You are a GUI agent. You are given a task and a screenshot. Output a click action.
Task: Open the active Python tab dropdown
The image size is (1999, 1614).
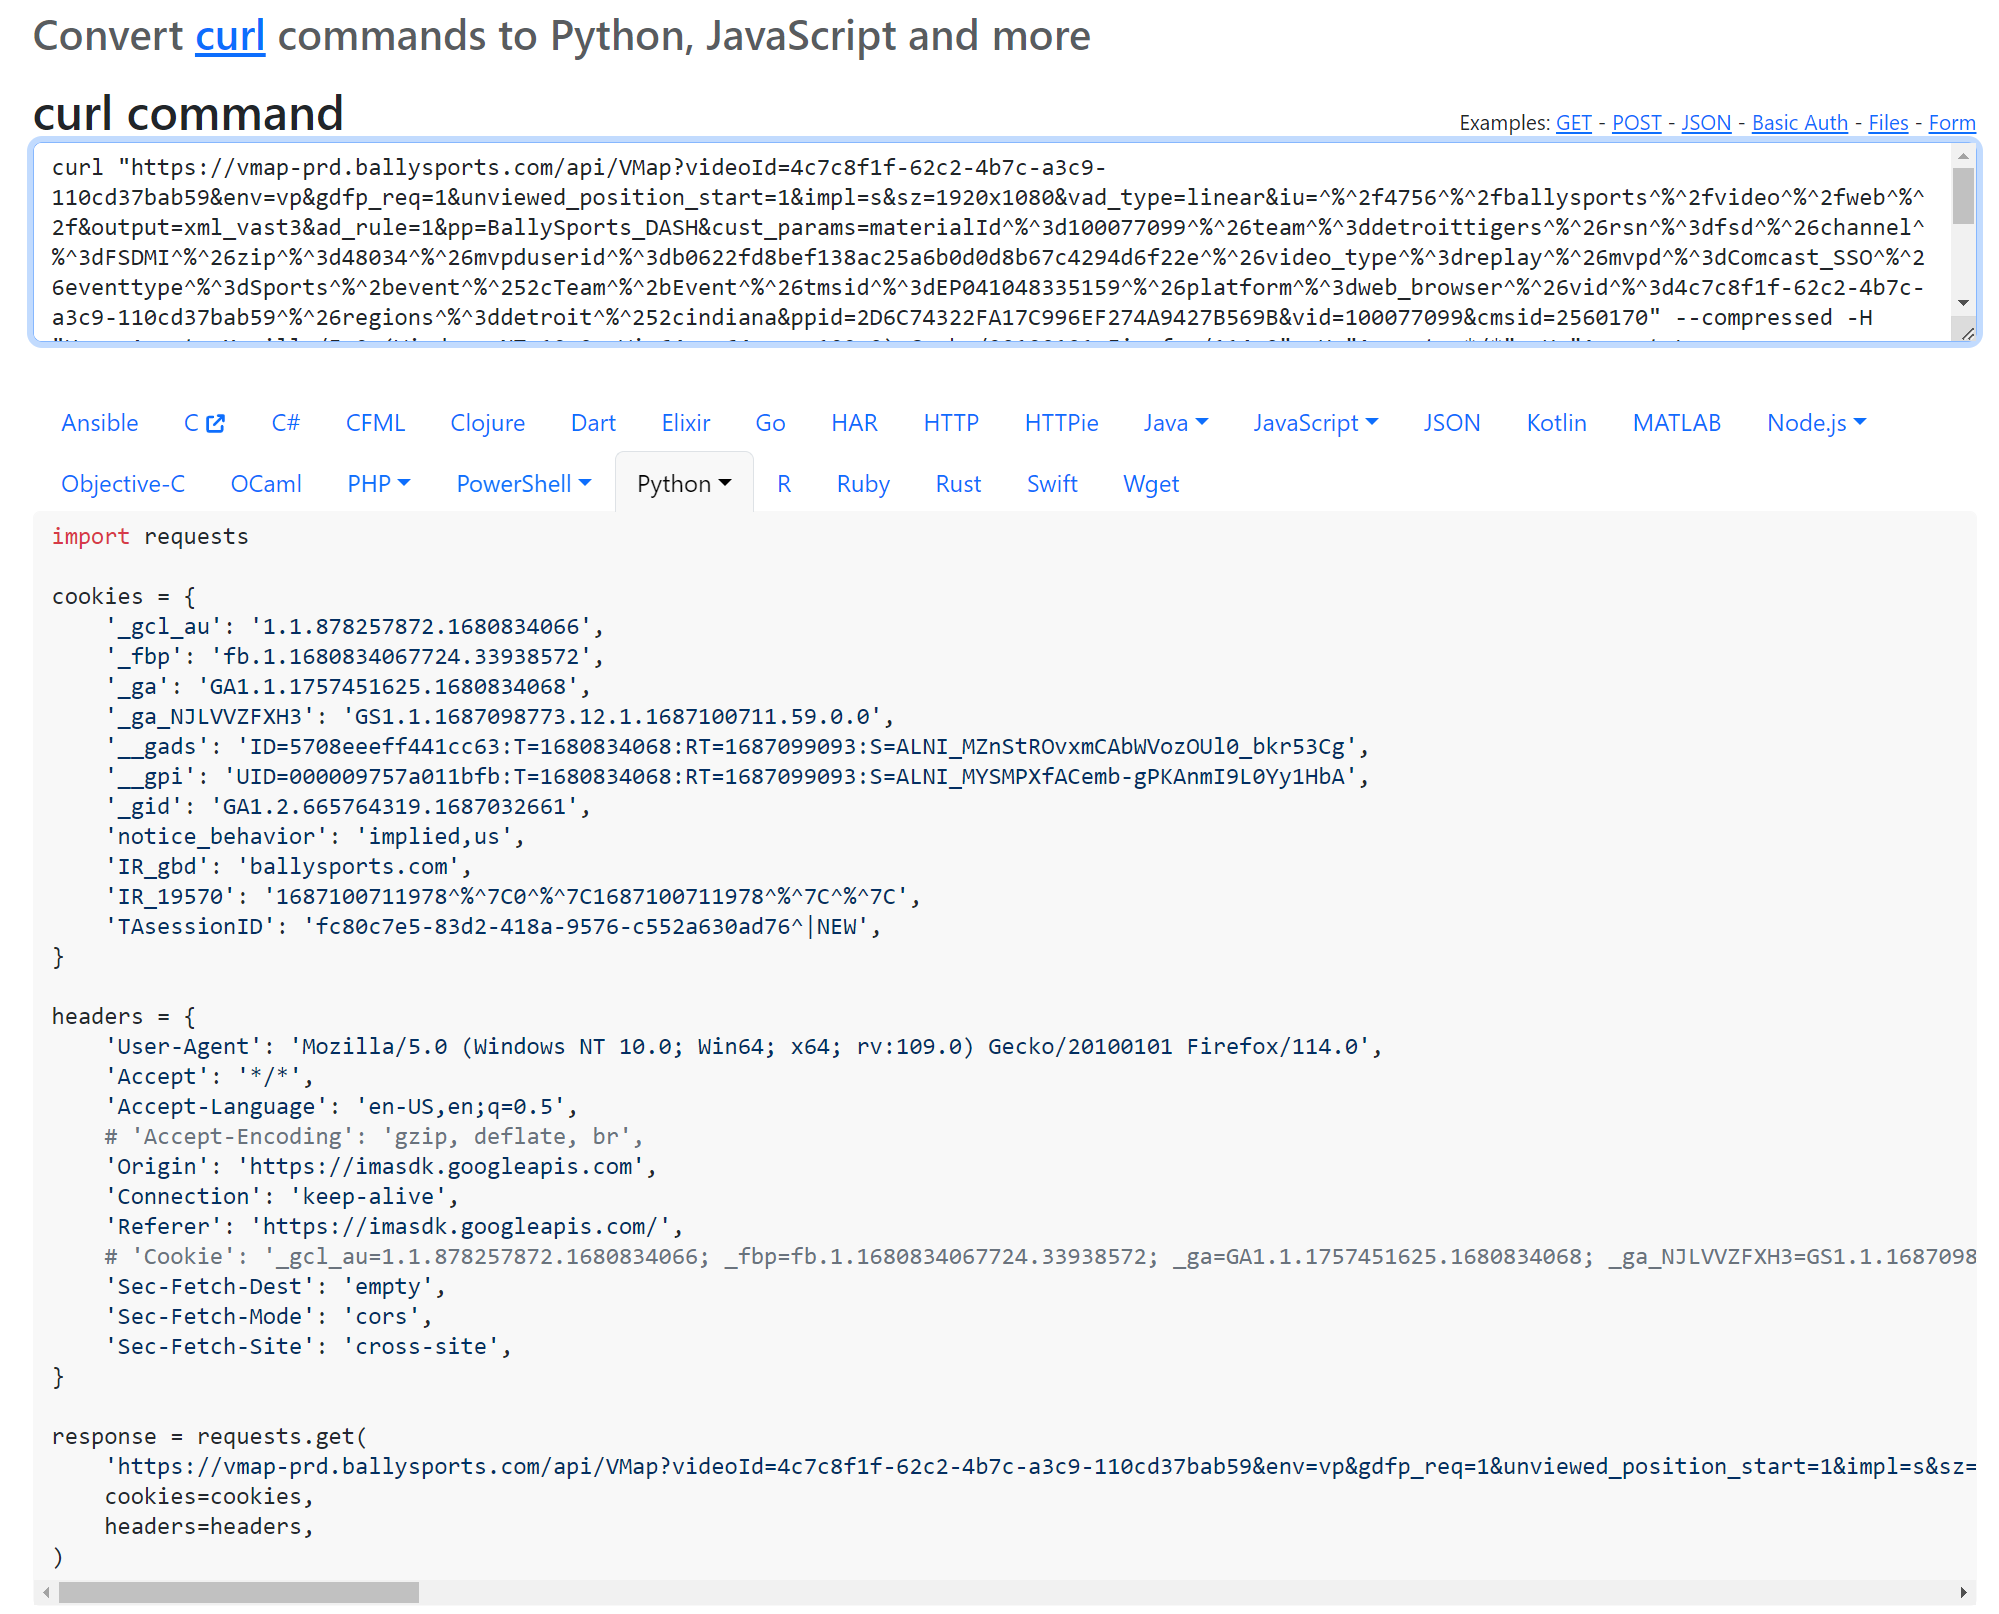tap(684, 484)
